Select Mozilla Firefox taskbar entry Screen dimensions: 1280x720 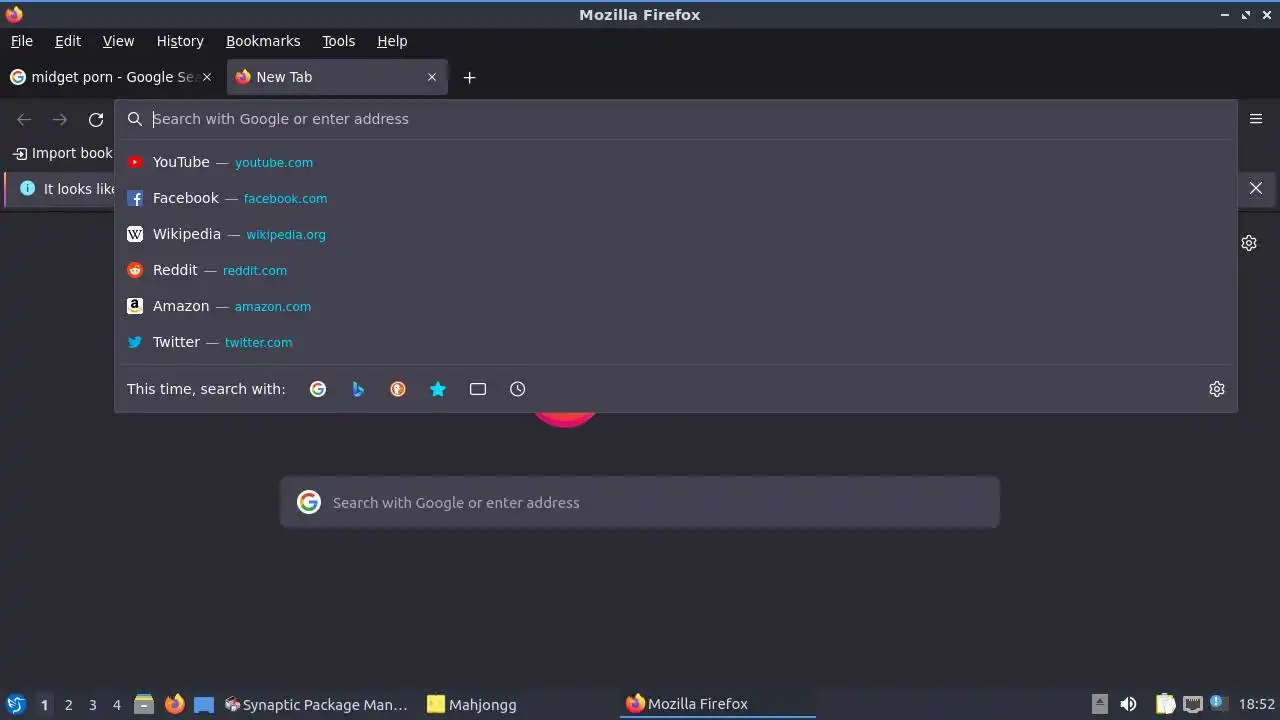(718, 704)
